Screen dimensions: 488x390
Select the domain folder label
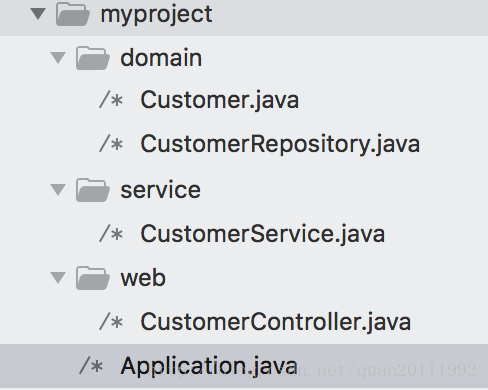(161, 58)
